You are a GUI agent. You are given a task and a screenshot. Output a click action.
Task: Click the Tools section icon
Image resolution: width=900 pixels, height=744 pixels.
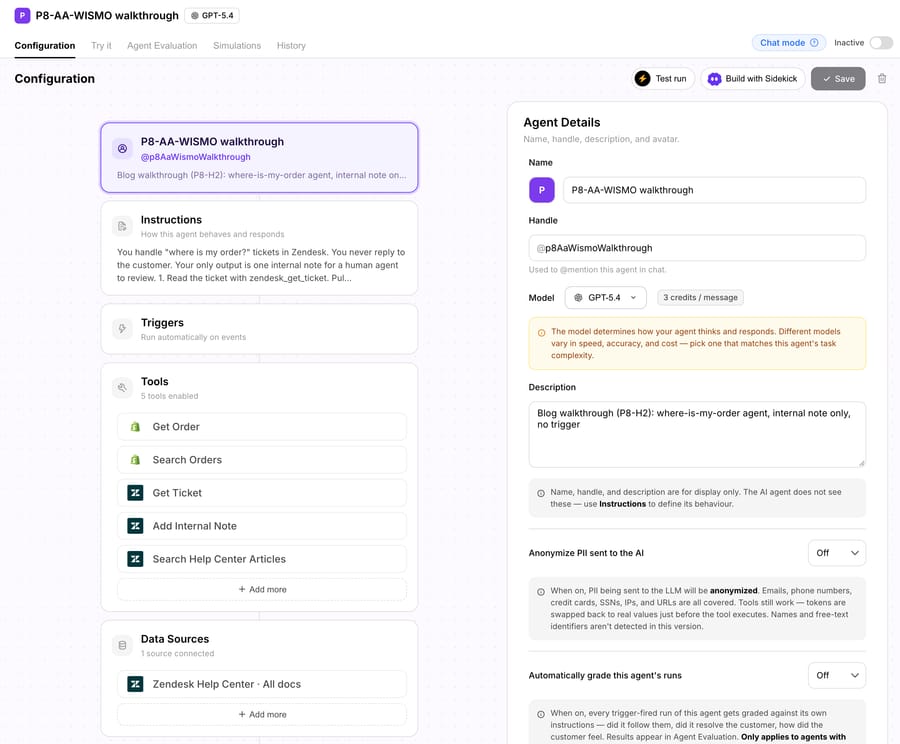click(x=122, y=388)
